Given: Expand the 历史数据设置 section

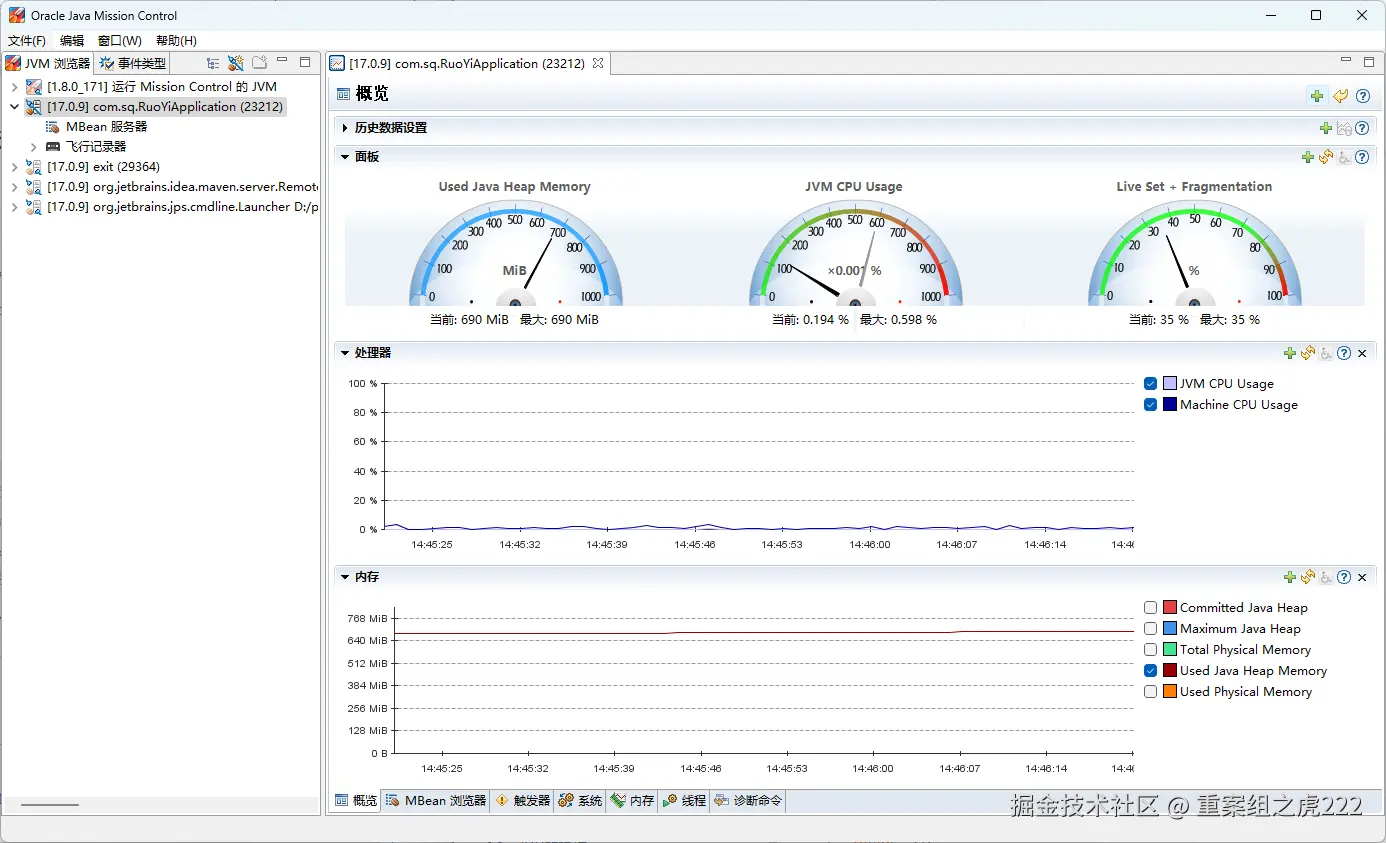Looking at the screenshot, I should [345, 128].
